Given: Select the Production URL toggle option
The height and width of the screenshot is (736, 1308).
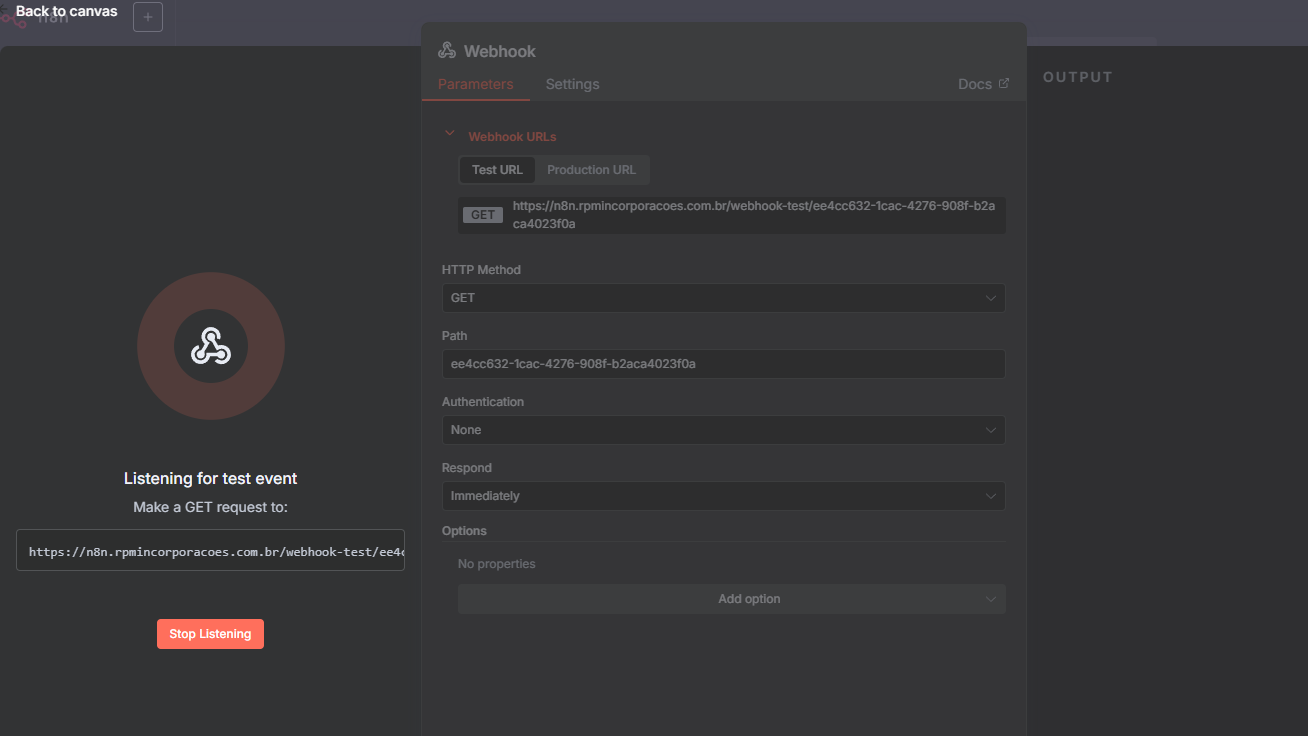Looking at the screenshot, I should pos(592,170).
